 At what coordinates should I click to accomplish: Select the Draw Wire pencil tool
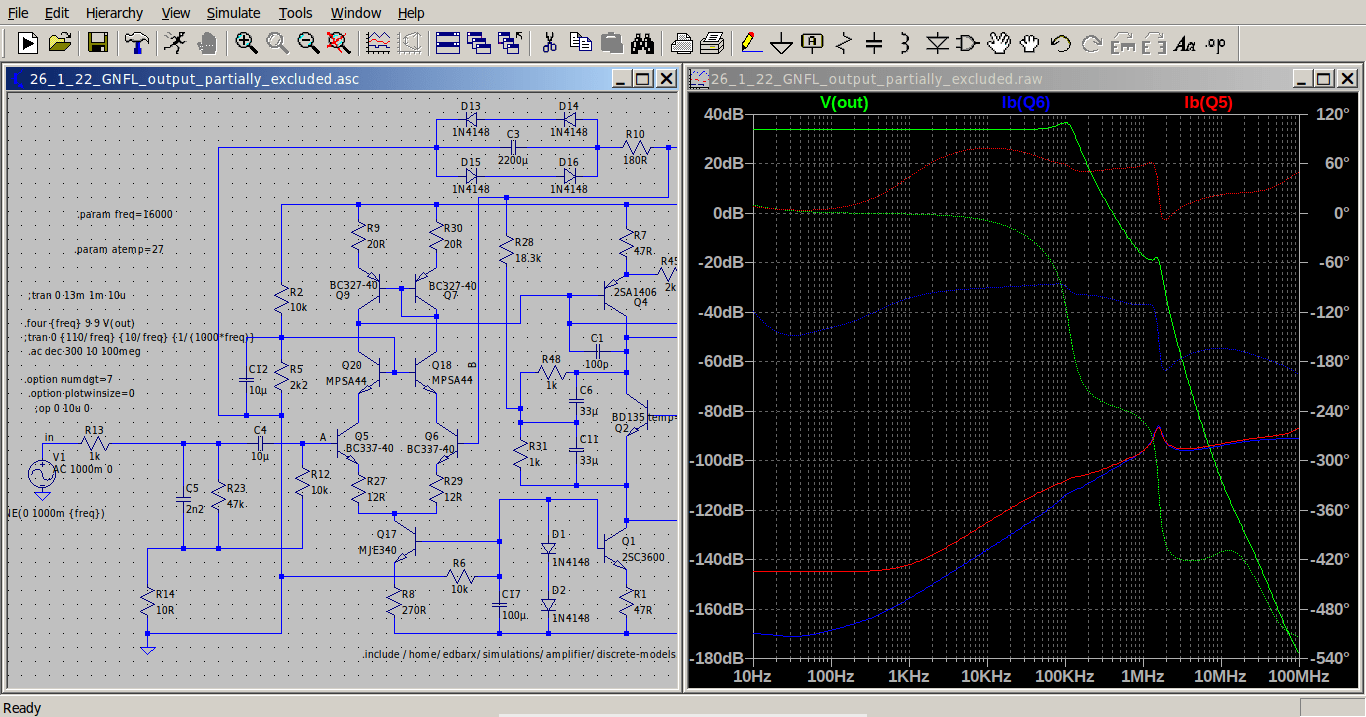[x=751, y=43]
